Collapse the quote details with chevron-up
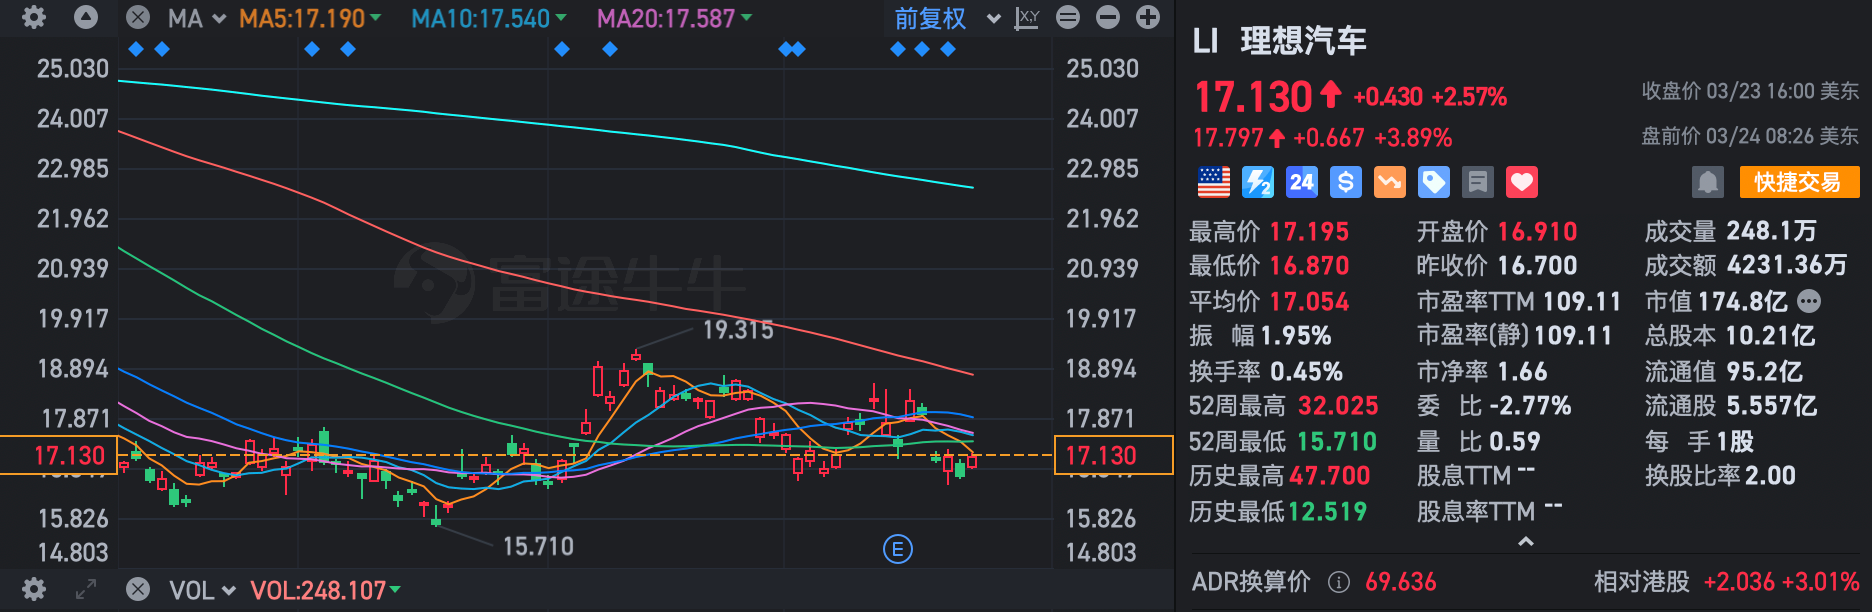Image resolution: width=1872 pixels, height=612 pixels. (1526, 542)
